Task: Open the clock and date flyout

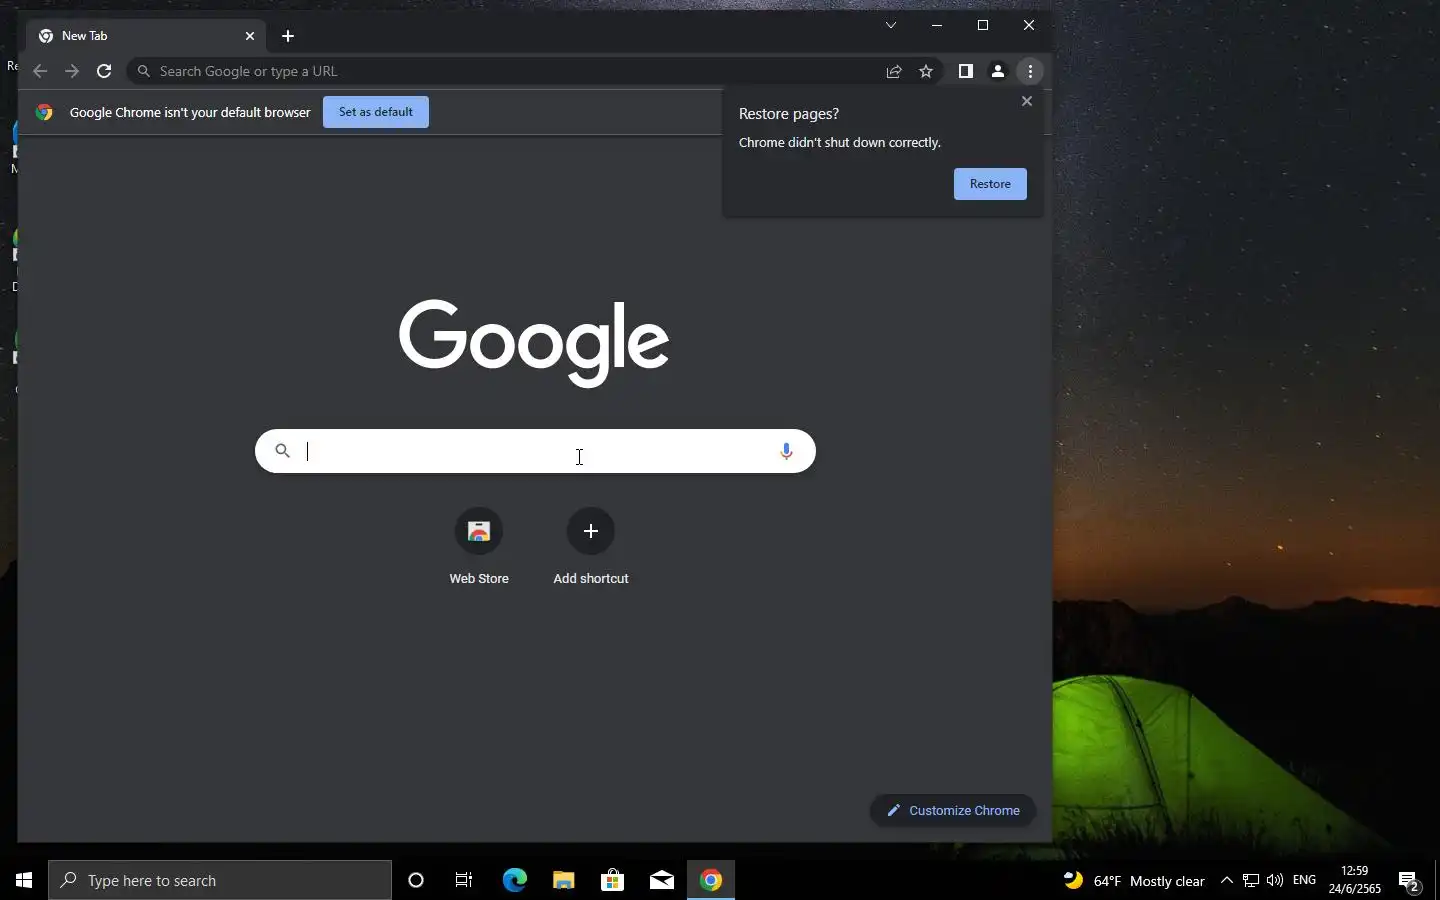Action: 1354,880
